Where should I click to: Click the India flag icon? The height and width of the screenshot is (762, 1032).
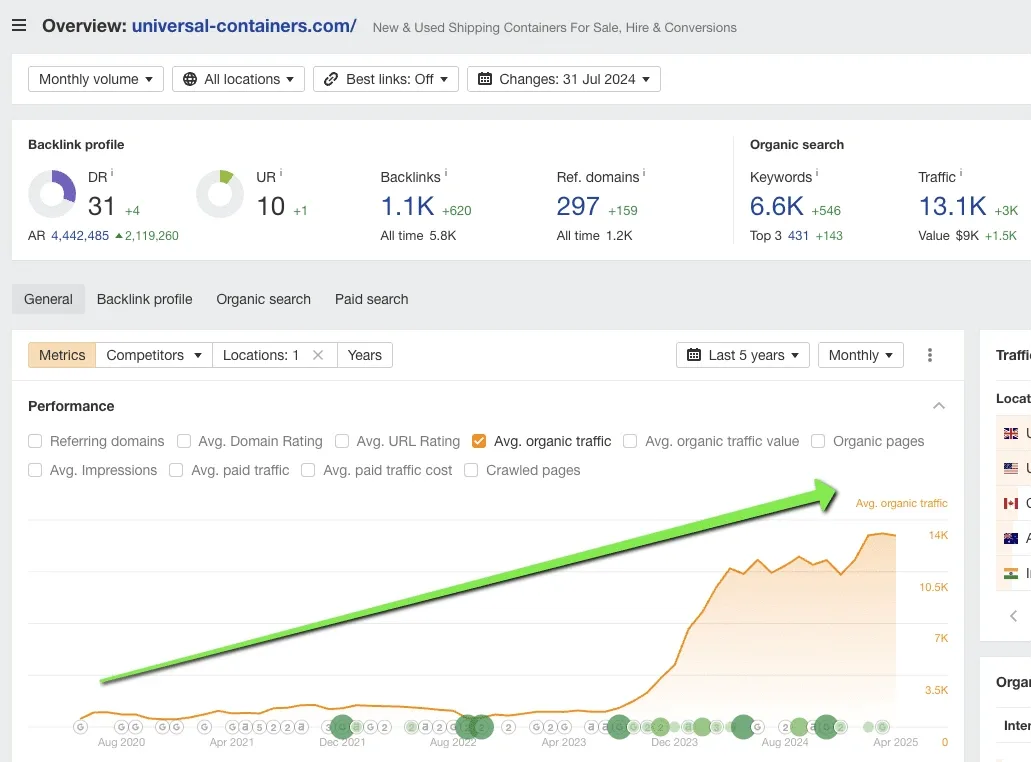[x=1011, y=574]
